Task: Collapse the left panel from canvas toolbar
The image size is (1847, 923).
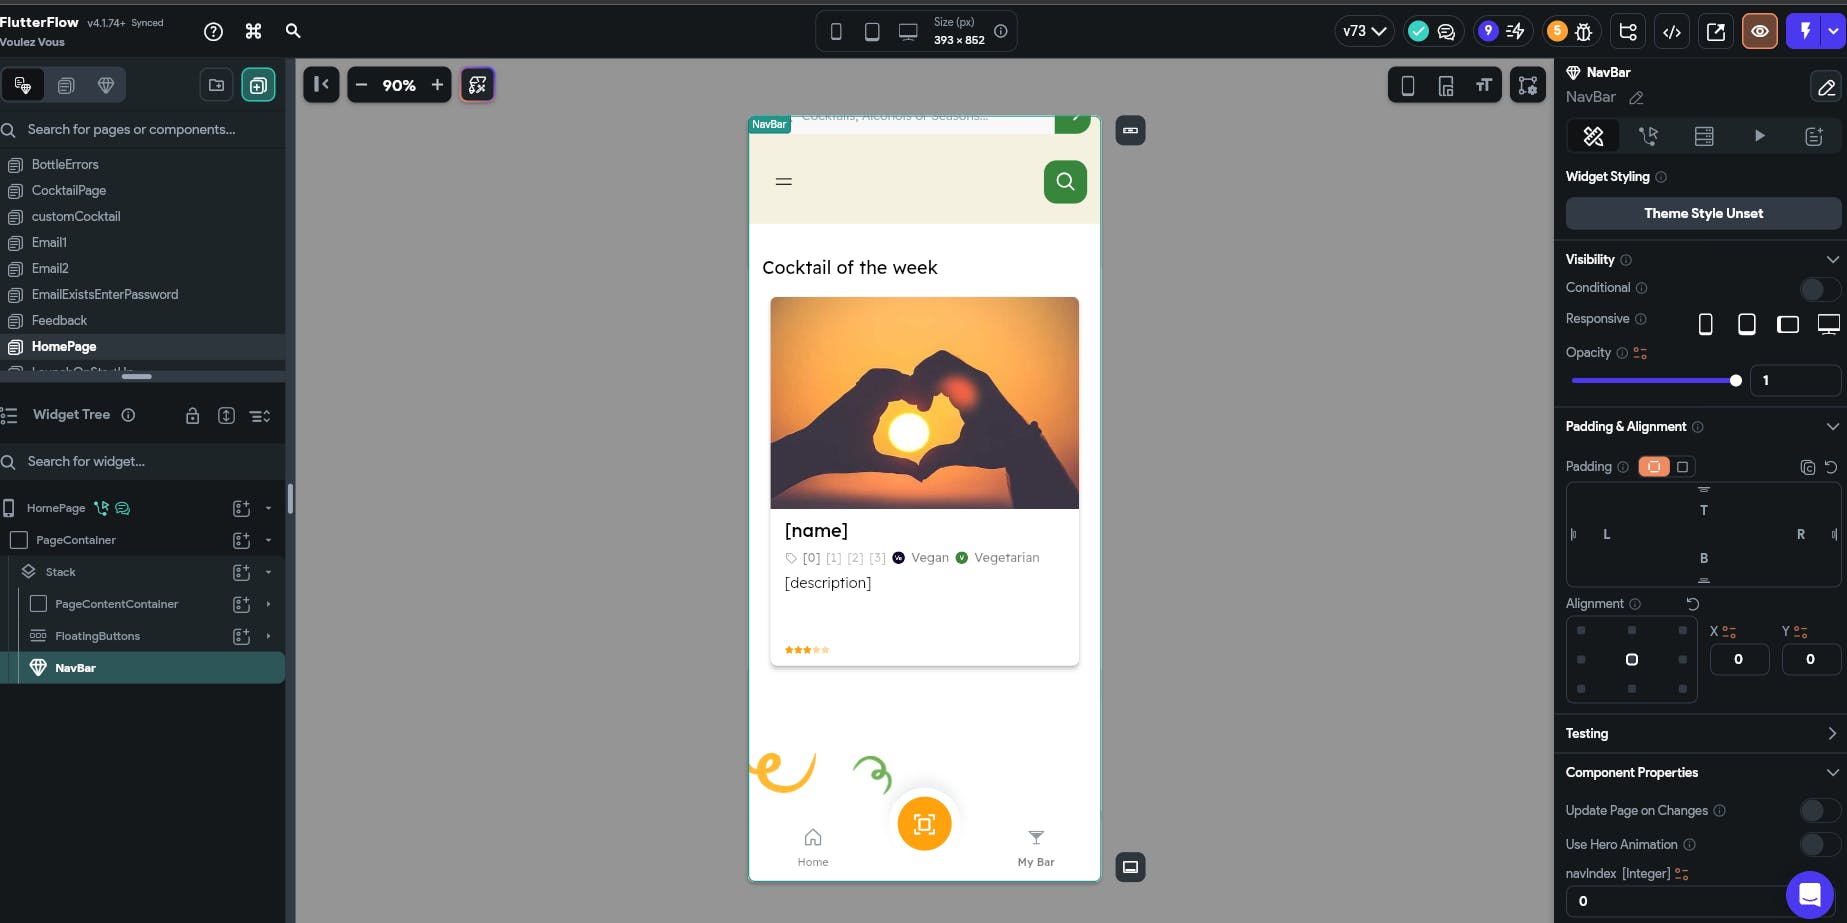Action: click(x=321, y=85)
